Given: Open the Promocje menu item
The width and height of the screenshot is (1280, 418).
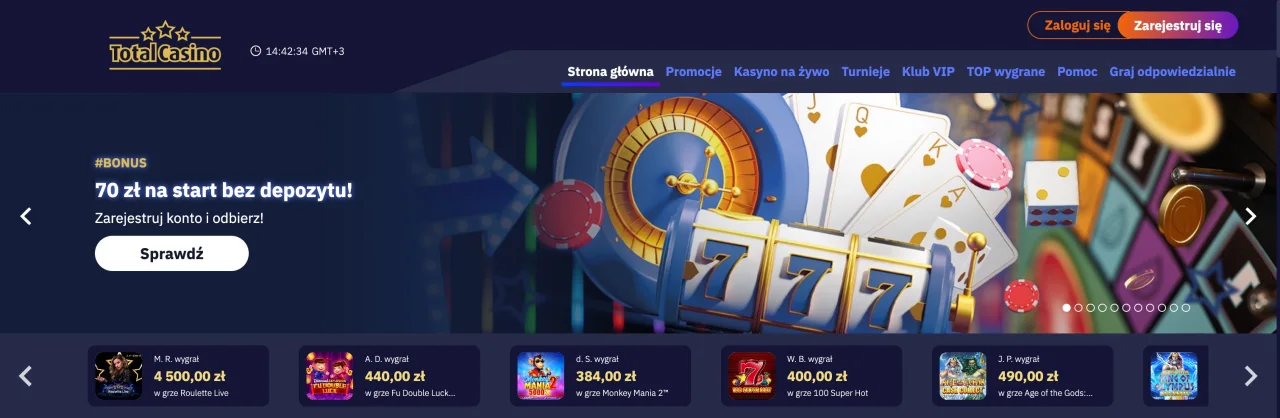Looking at the screenshot, I should (x=694, y=72).
